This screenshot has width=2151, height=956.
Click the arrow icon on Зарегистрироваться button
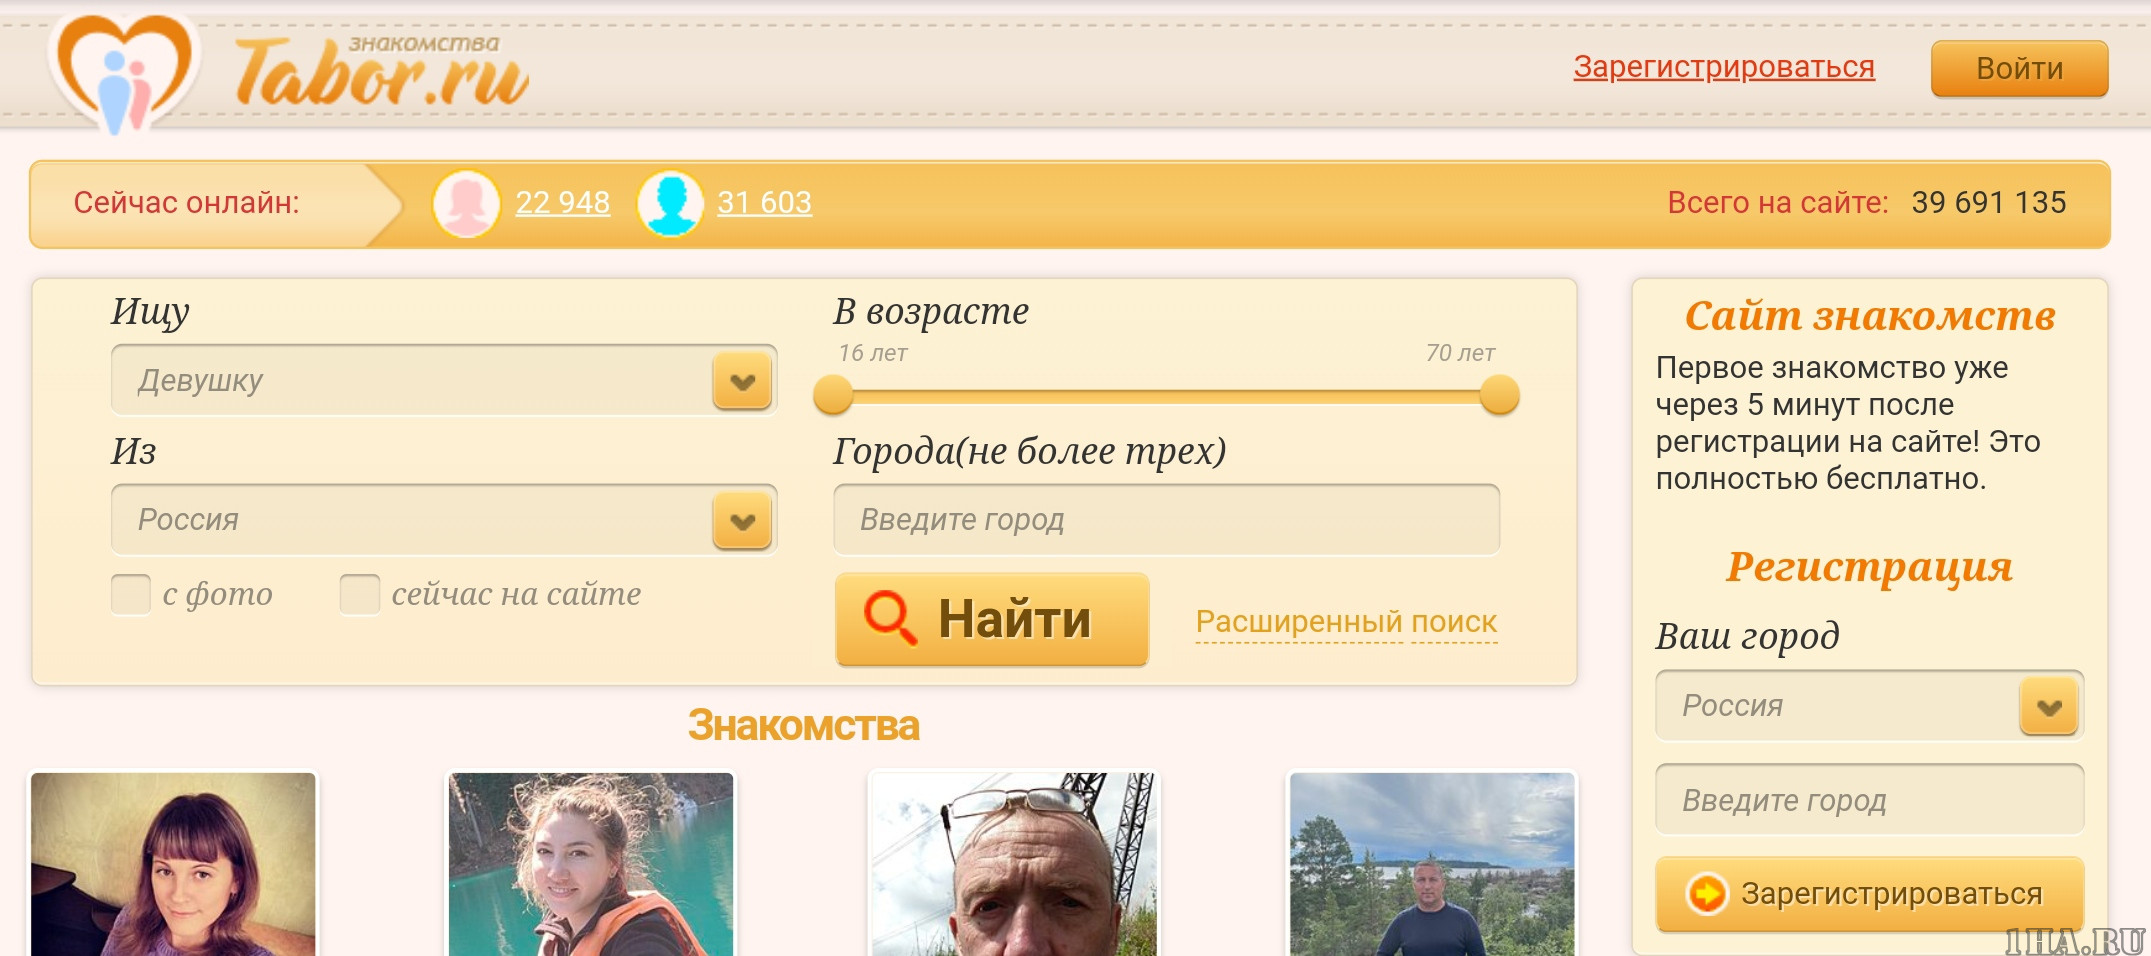click(1707, 893)
